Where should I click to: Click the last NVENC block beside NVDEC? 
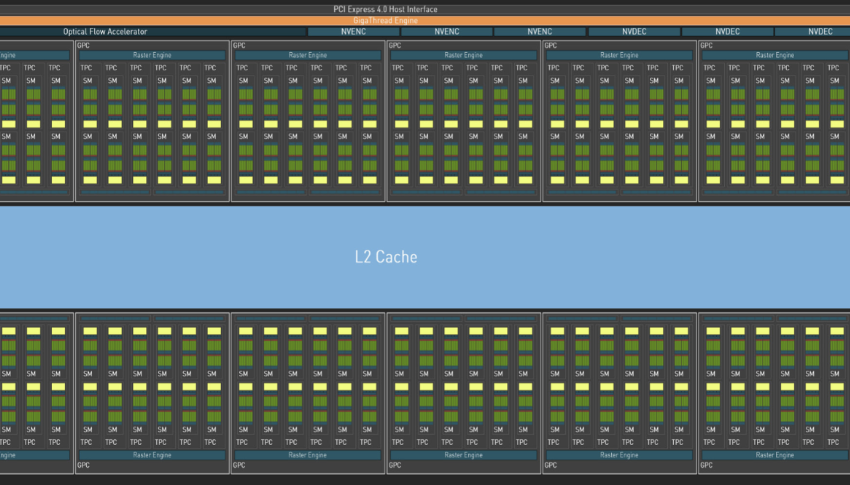tap(540, 32)
